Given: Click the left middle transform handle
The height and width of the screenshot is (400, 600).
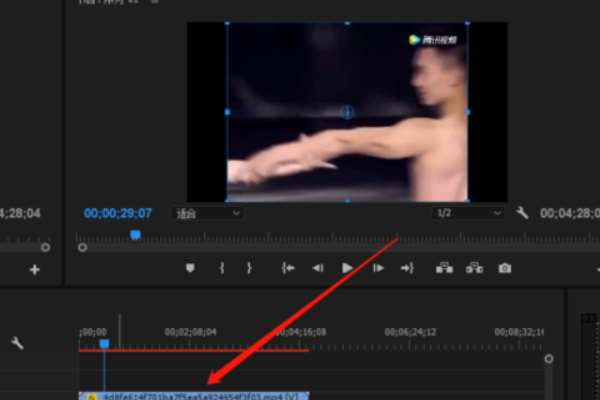Looking at the screenshot, I should pyautogui.click(x=227, y=112).
